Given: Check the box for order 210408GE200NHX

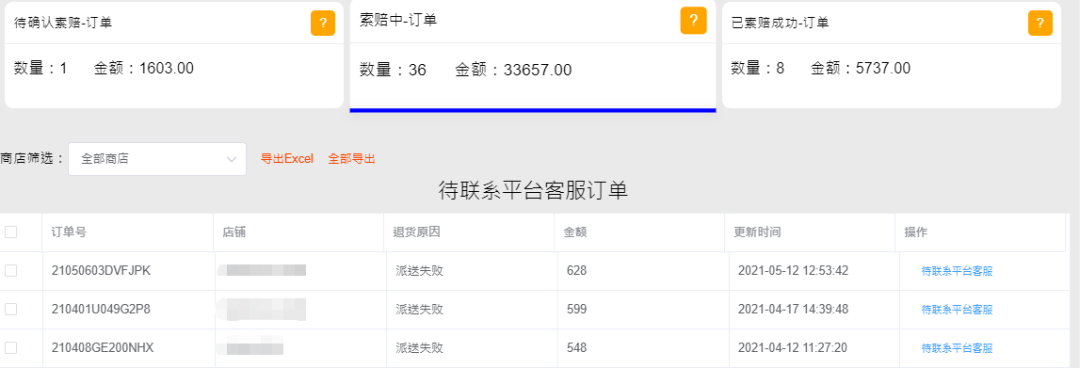Looking at the screenshot, I should click(11, 348).
